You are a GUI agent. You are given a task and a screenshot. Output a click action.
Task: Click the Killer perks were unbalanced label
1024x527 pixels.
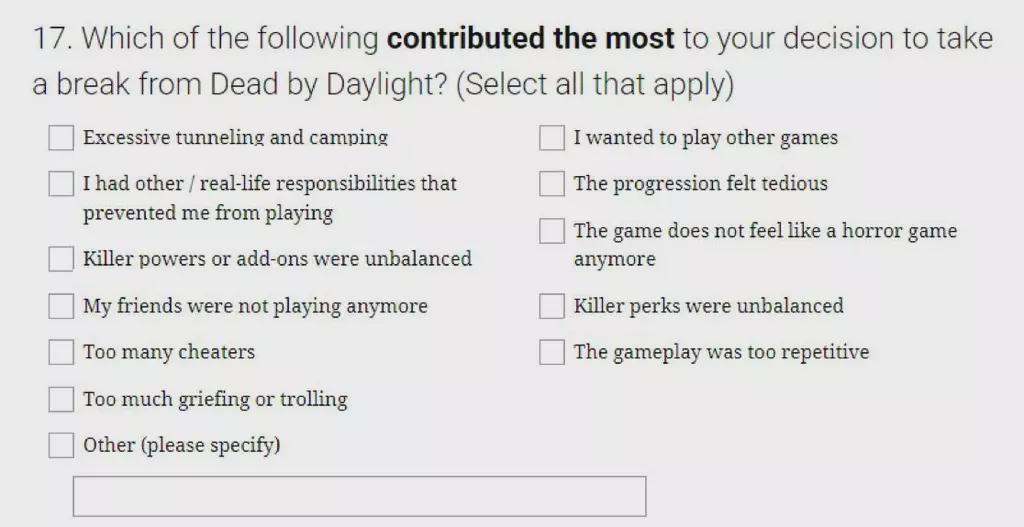click(x=708, y=306)
